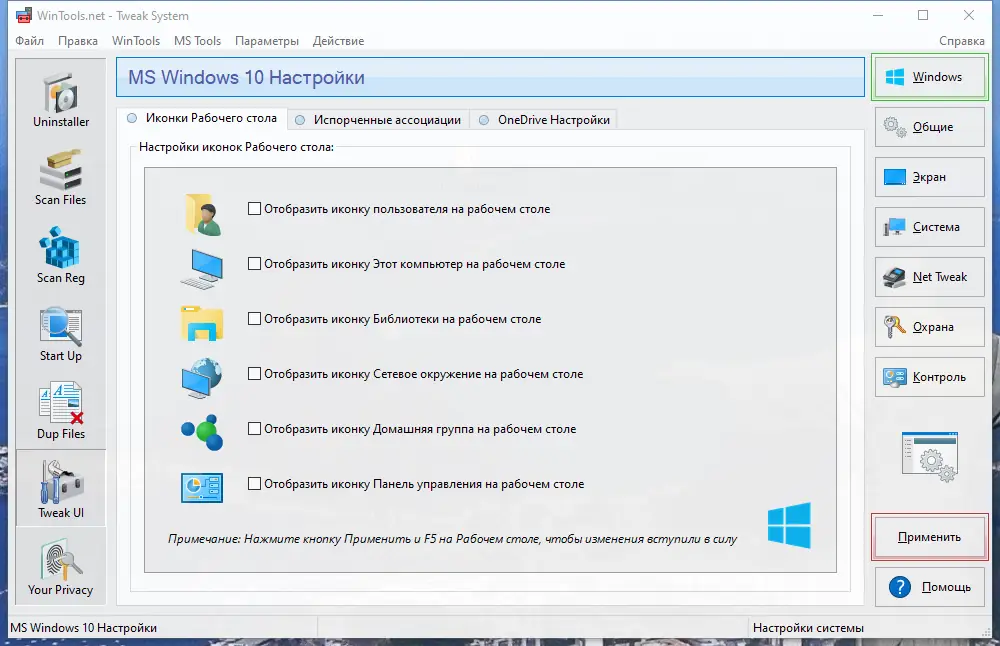Open the MS Tools menu
This screenshot has width=1000, height=646.
[197, 41]
